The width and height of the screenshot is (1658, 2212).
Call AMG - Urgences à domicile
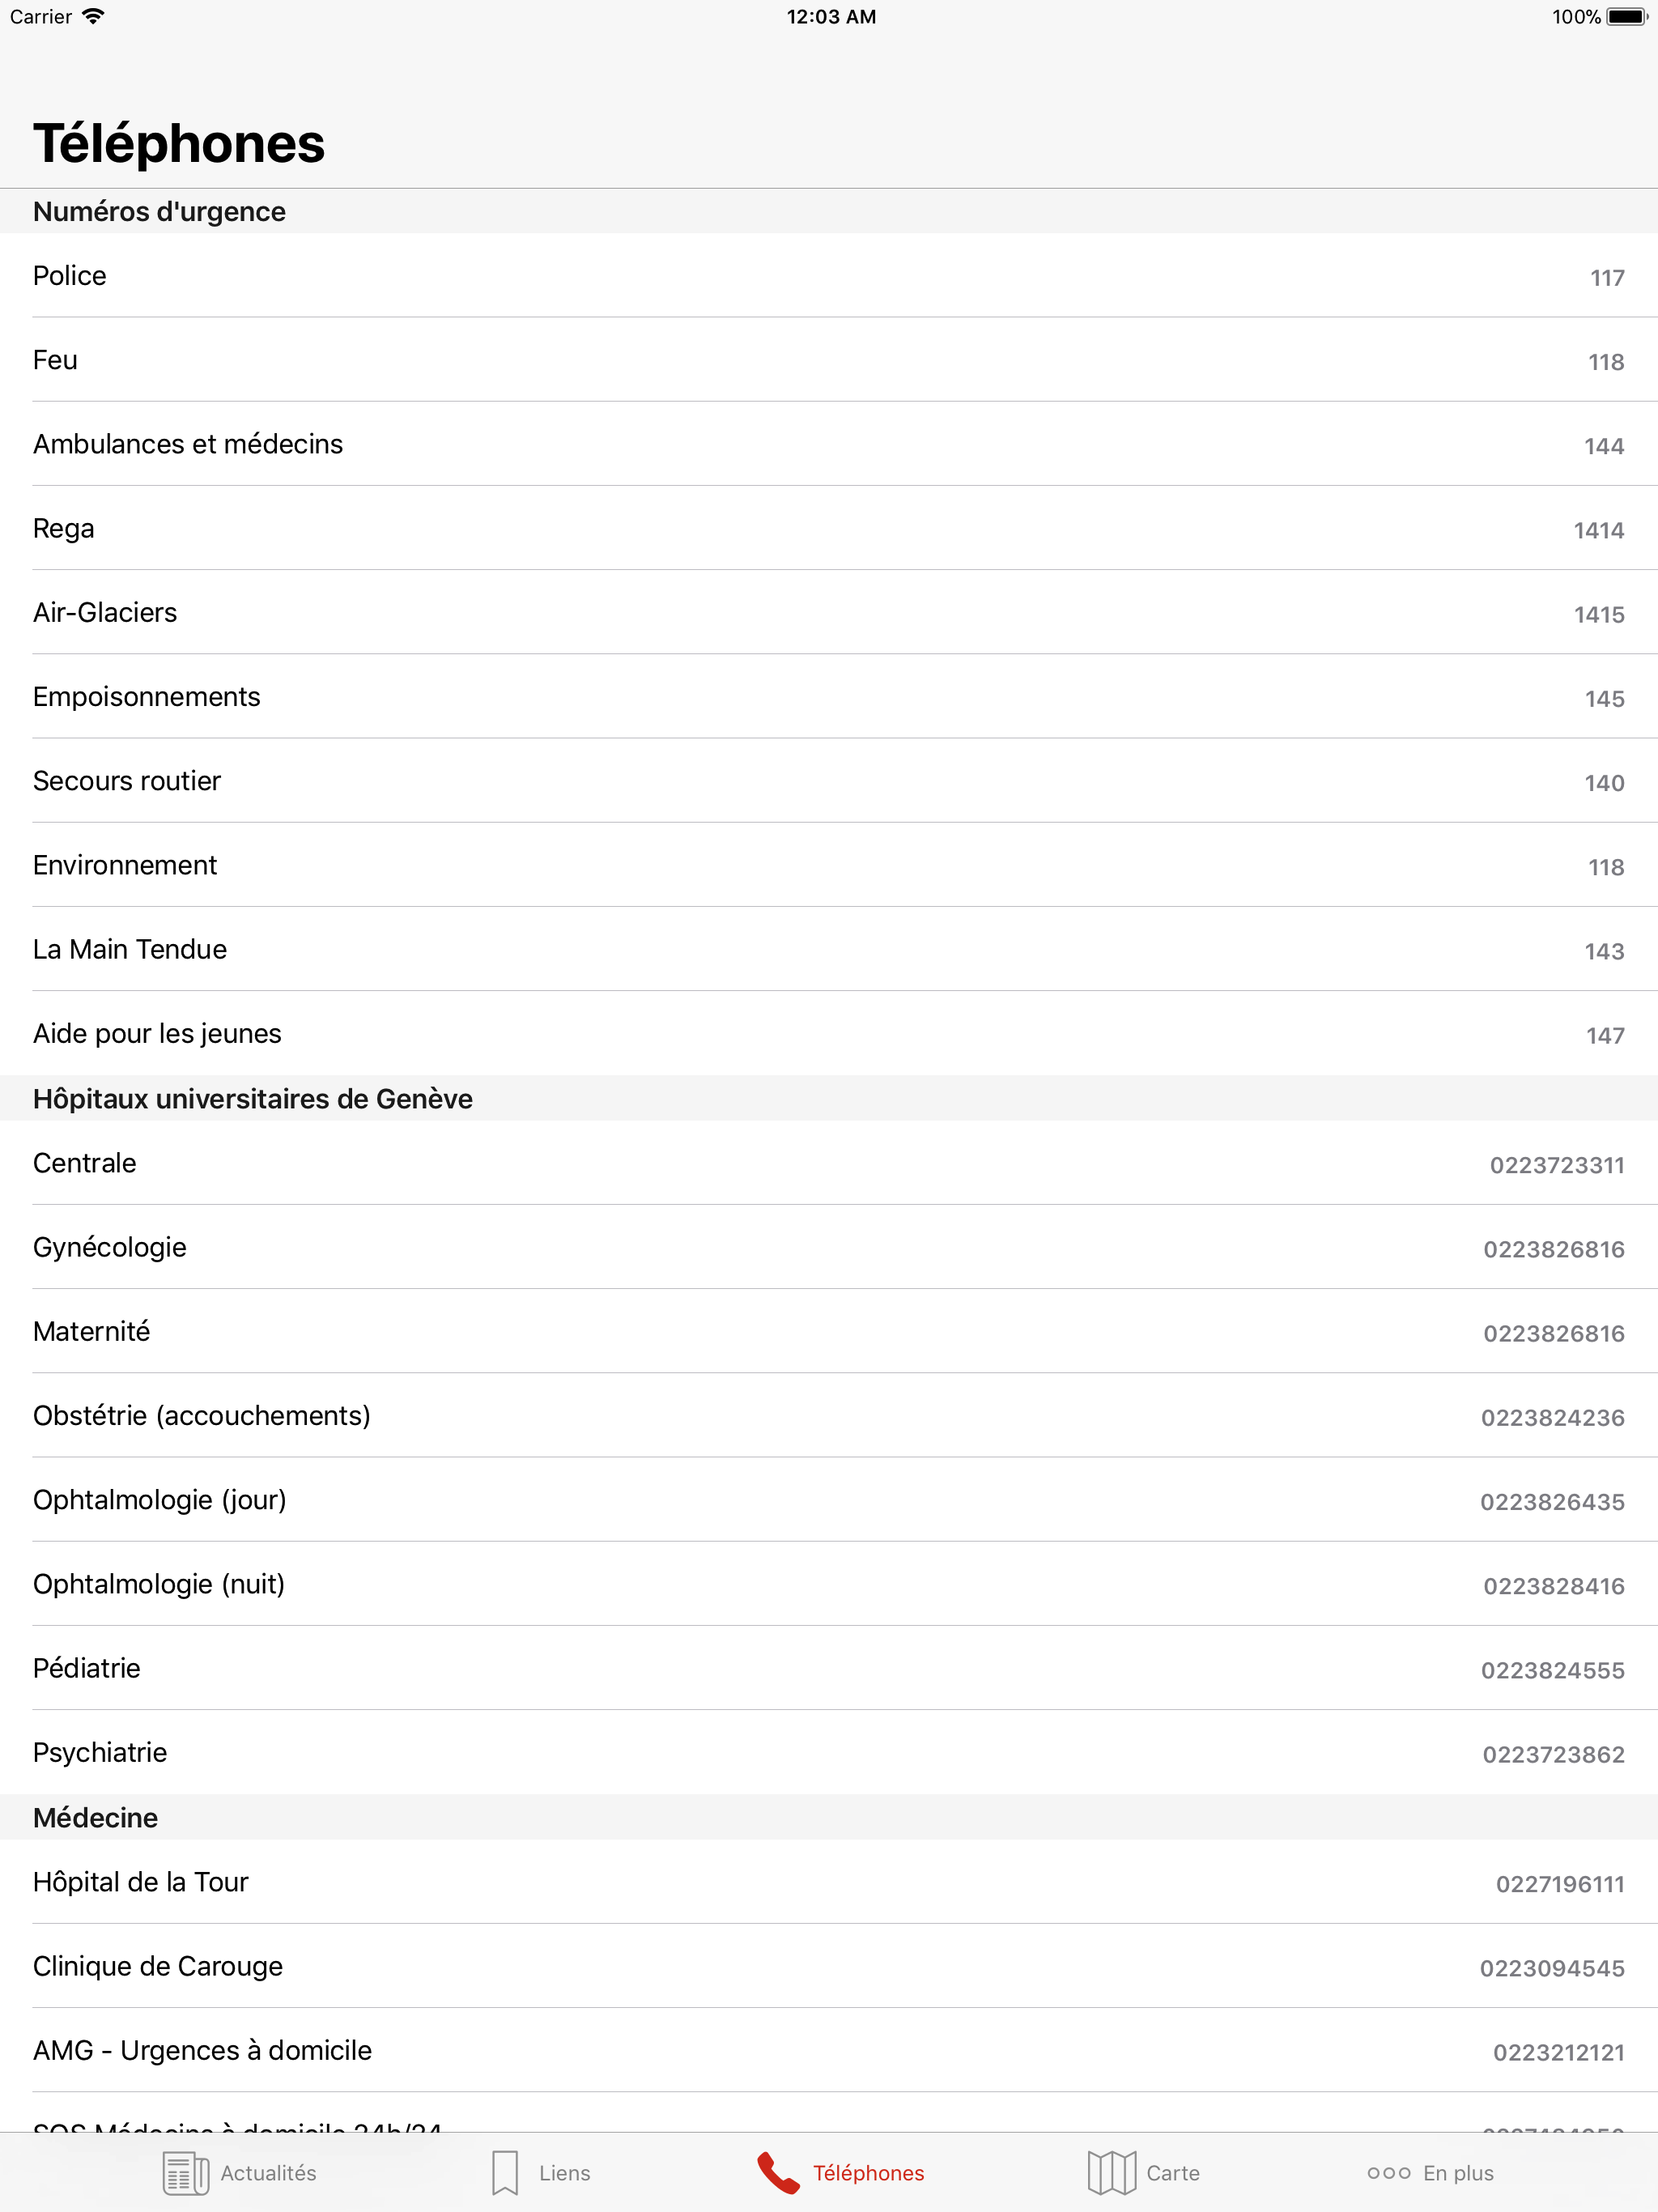pyautogui.click(x=829, y=2051)
